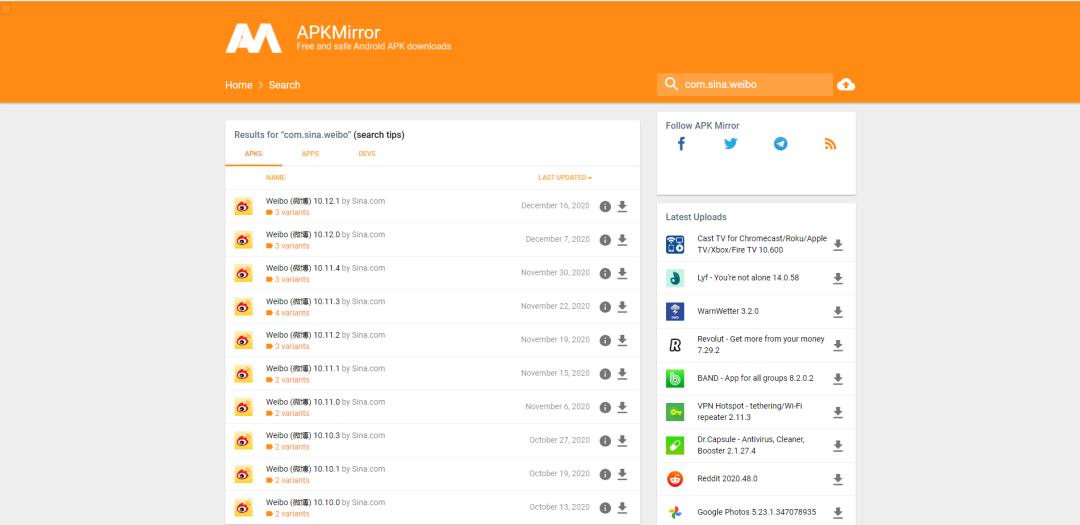Download WarnWetter 3.2.0 via arrow
The height and width of the screenshot is (525, 1080).
pos(838,312)
